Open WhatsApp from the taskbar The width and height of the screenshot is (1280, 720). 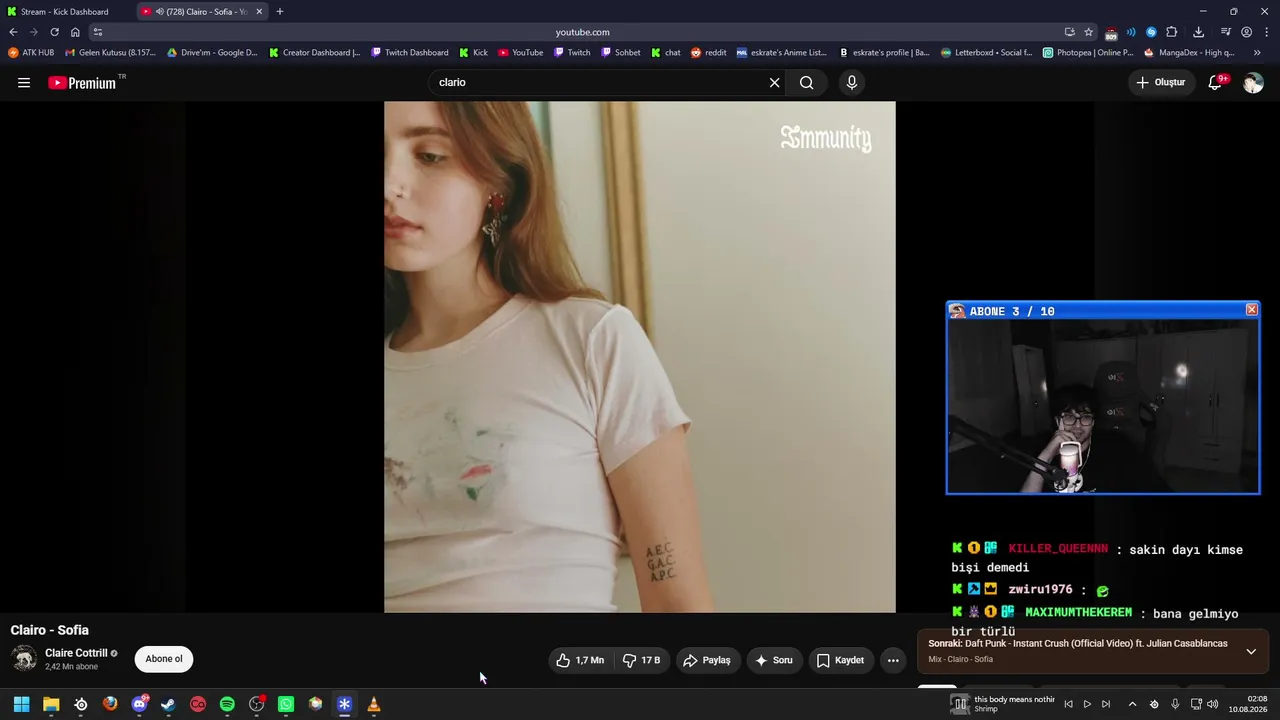point(286,704)
